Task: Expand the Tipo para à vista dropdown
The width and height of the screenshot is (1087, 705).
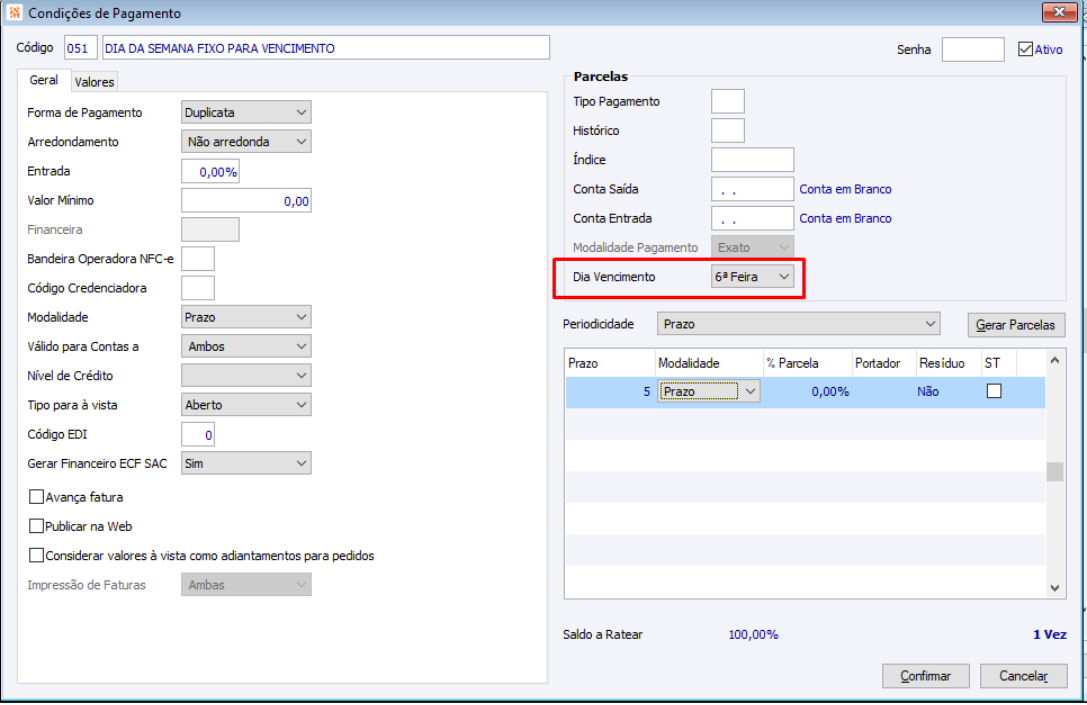Action: point(246,405)
